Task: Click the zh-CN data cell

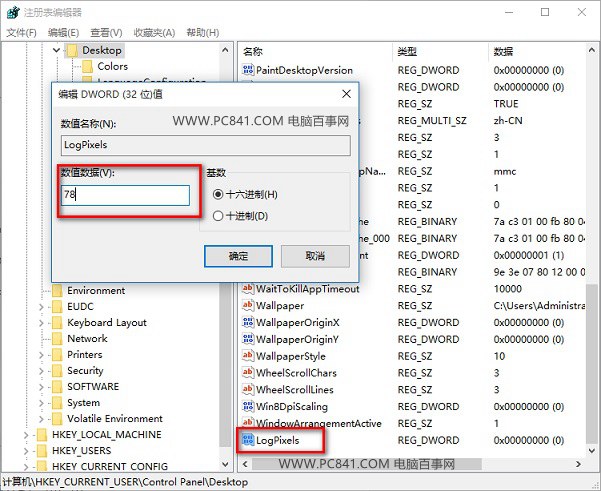Action: coord(508,121)
